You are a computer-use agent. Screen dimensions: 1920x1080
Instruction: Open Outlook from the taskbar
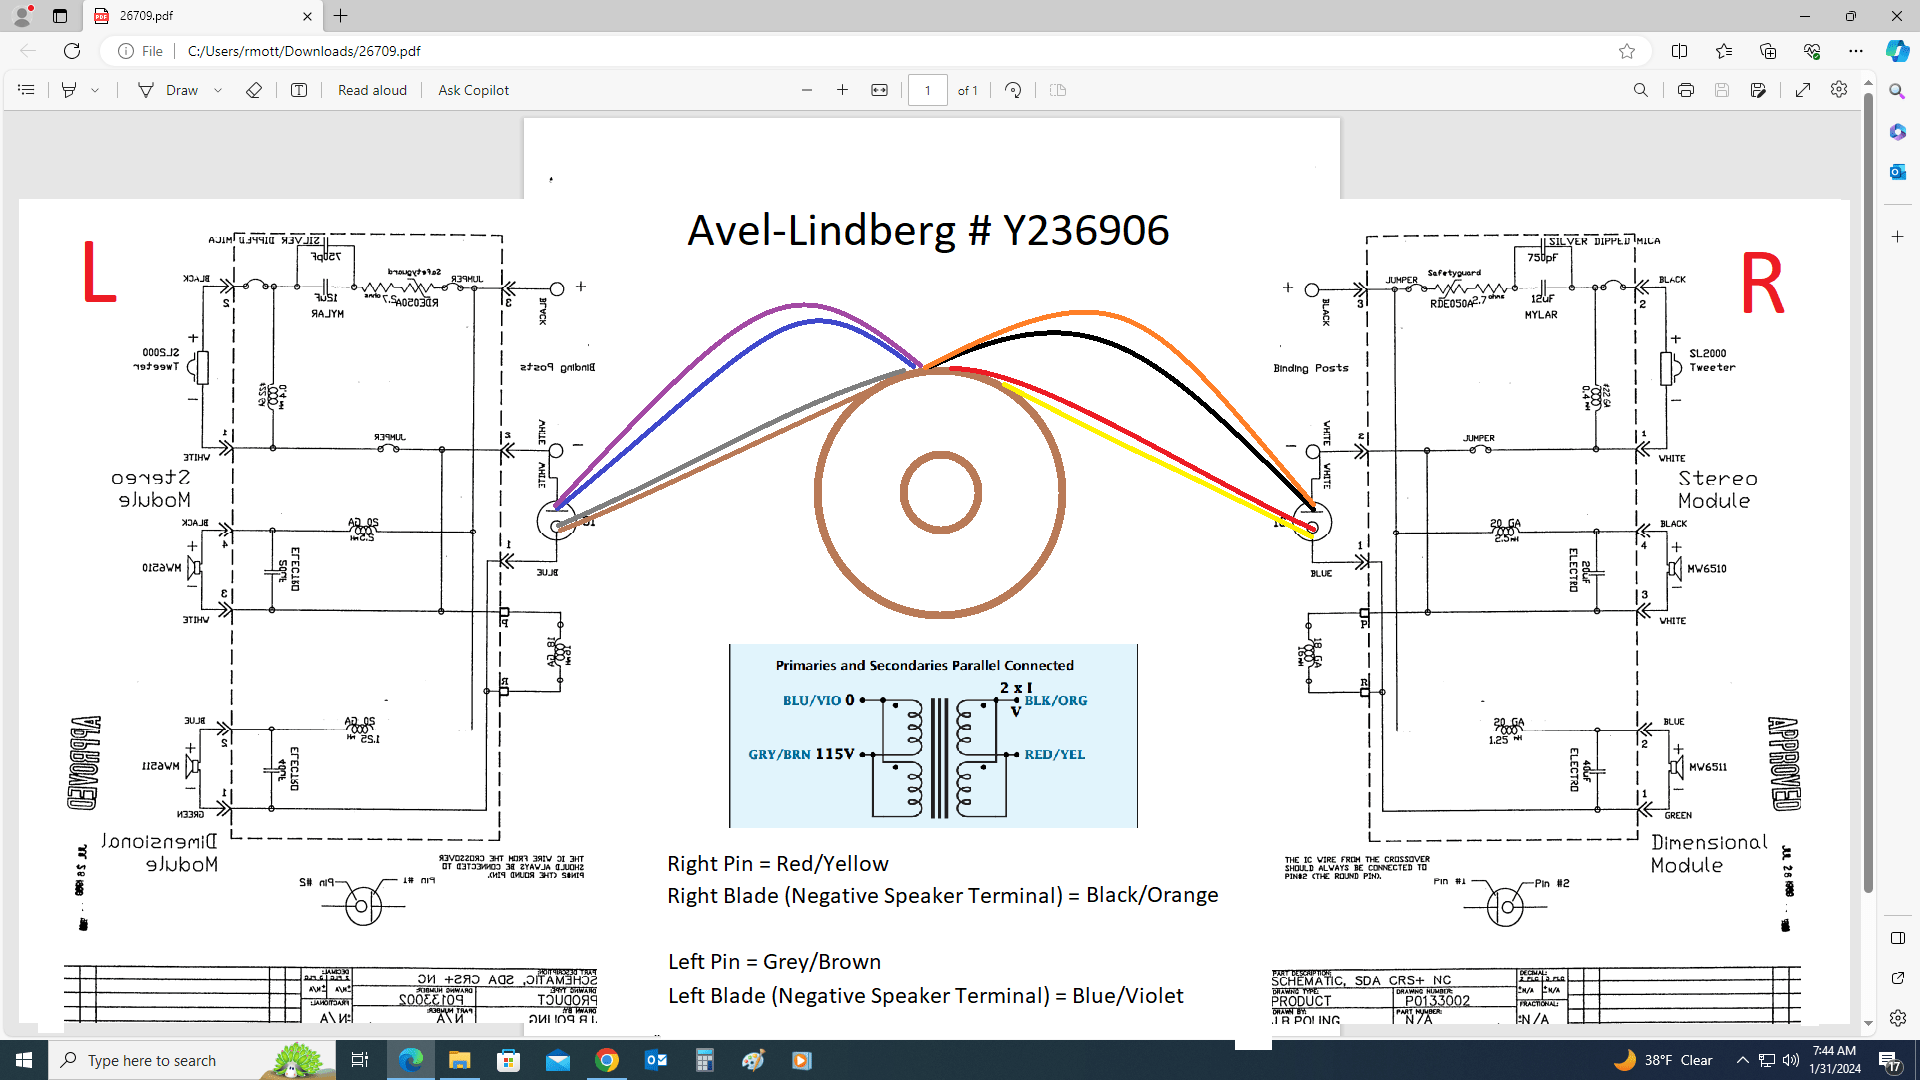(x=656, y=1060)
